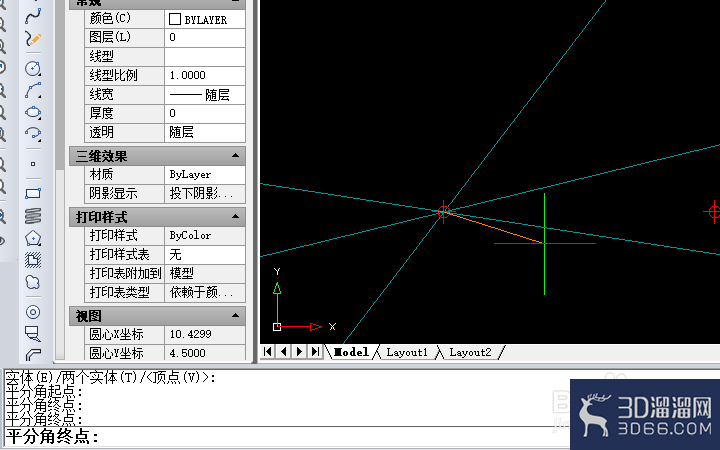Open the 线宽 随层 dropdown

point(205,95)
